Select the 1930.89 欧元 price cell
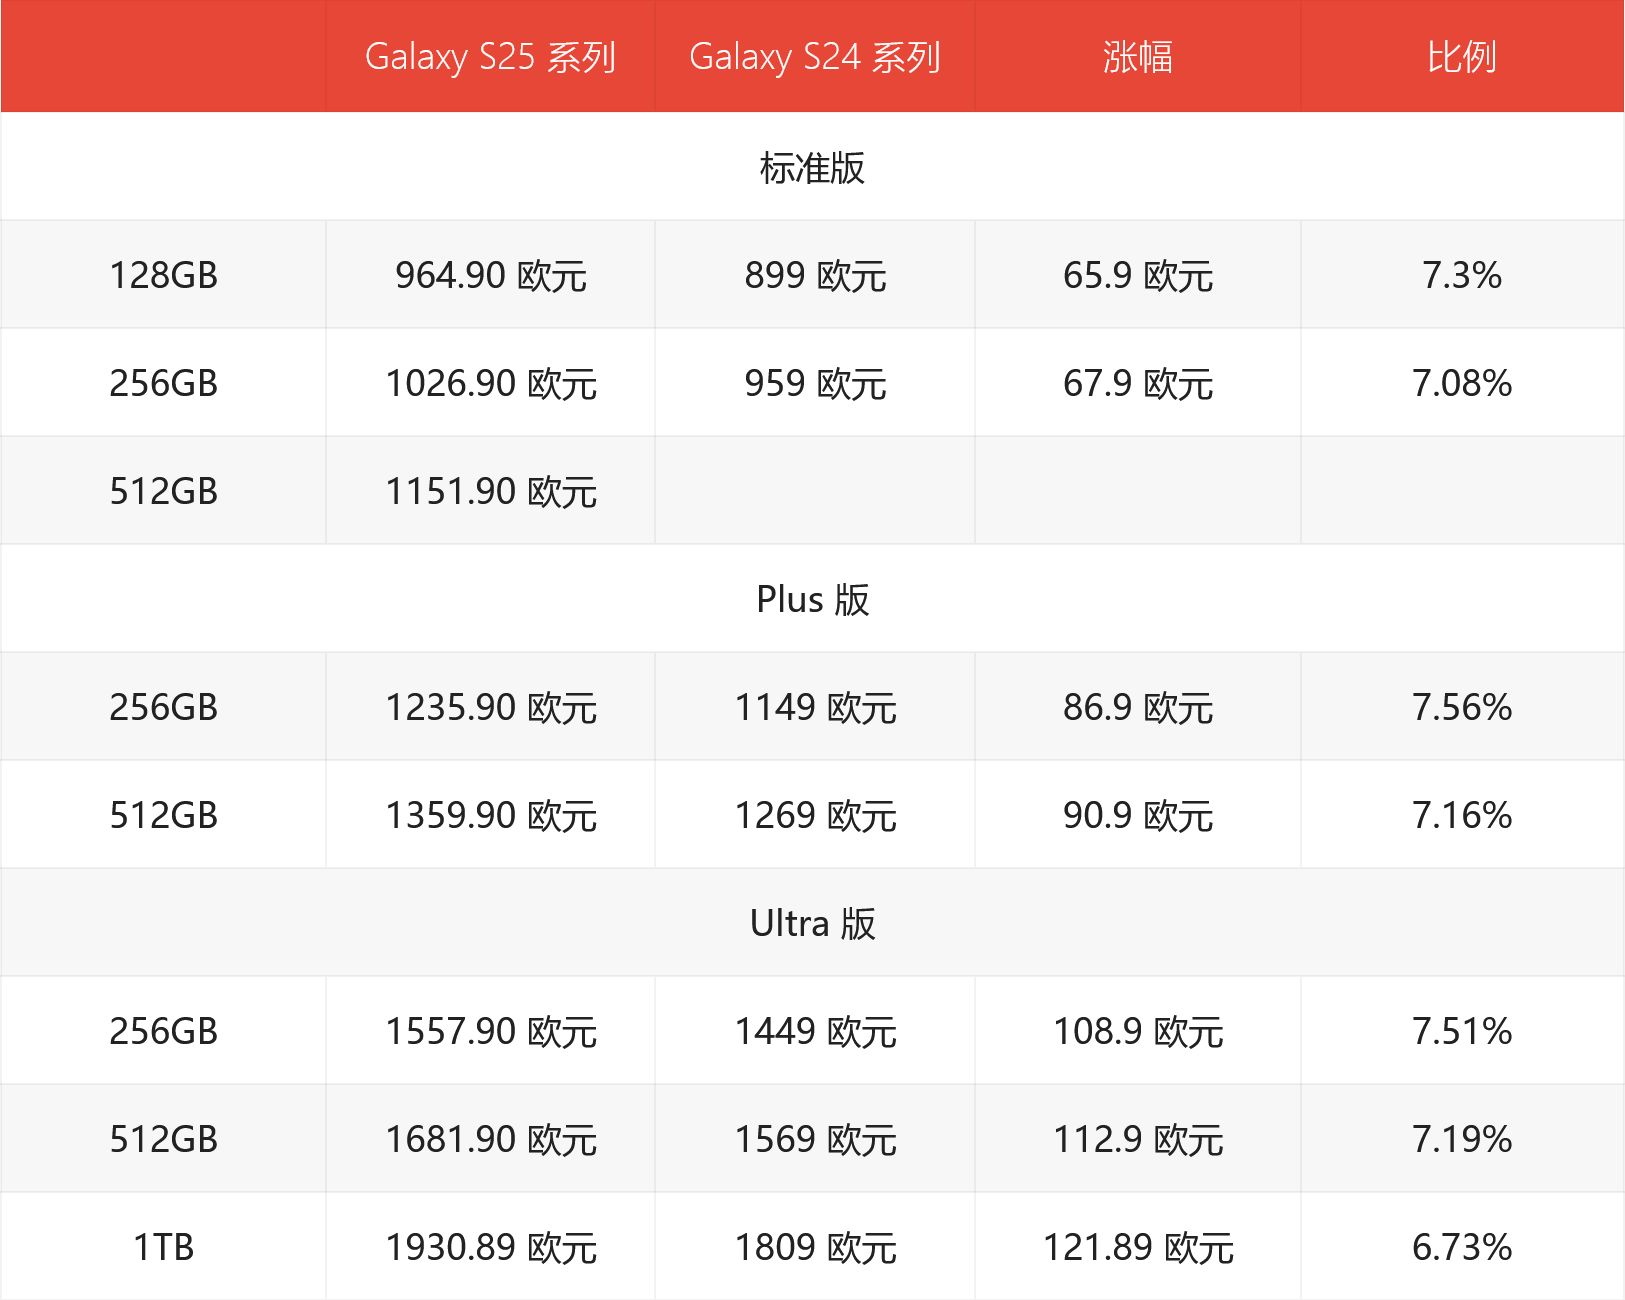1625x1300 pixels. (490, 1248)
